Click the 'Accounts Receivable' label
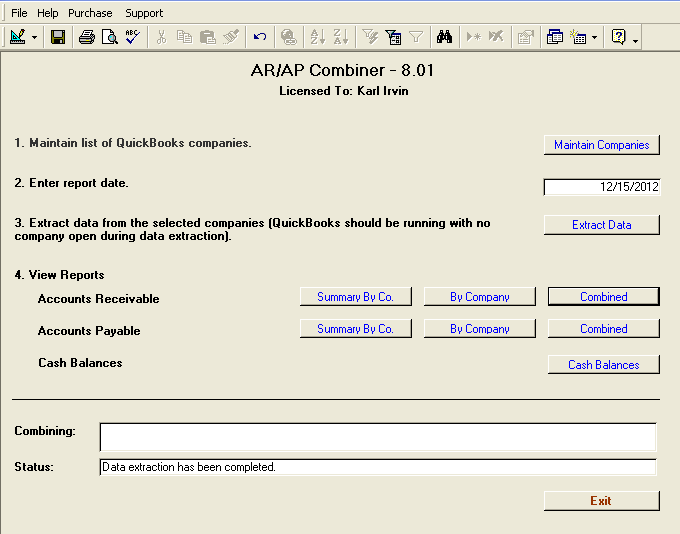The image size is (680, 534). pyautogui.click(x=98, y=299)
